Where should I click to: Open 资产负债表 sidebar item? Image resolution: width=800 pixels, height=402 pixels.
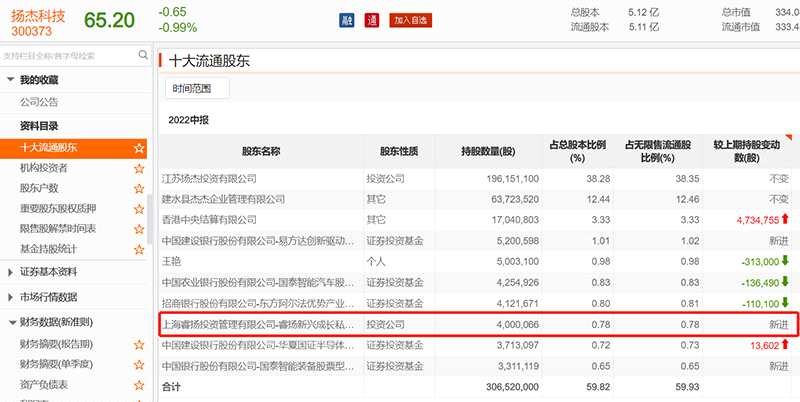point(43,385)
